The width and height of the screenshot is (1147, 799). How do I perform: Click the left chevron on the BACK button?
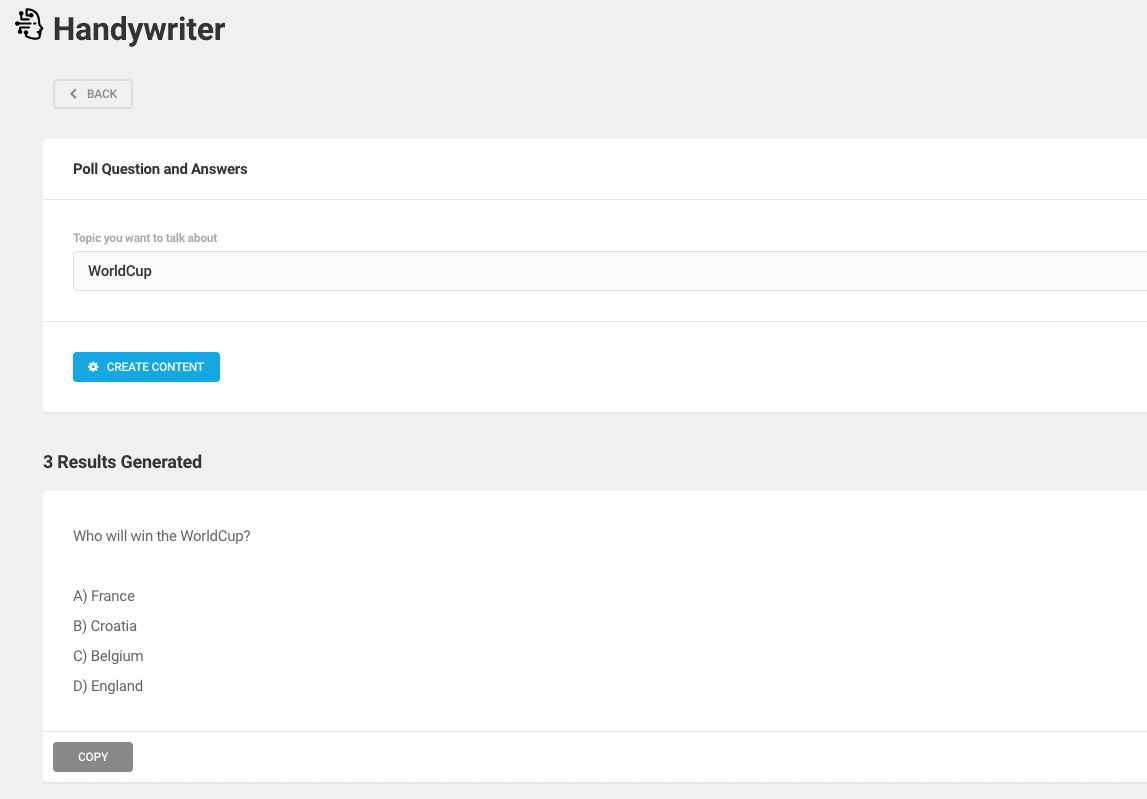tap(72, 93)
